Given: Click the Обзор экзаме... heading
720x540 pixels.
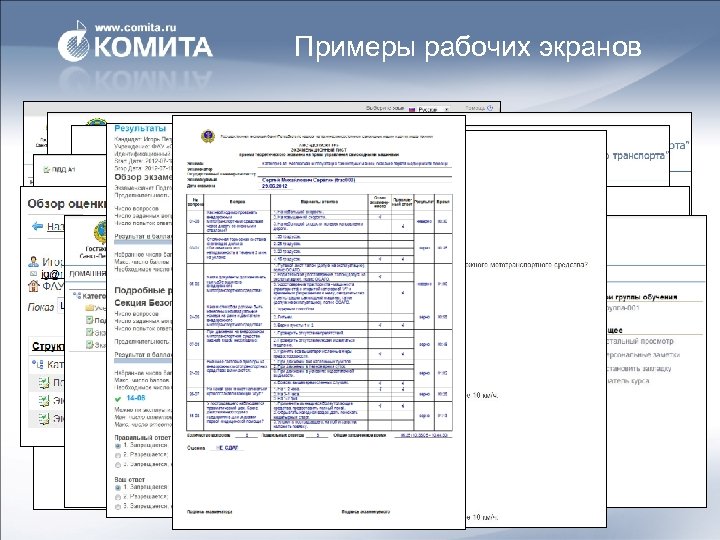Looking at the screenshot, I should [x=142, y=177].
